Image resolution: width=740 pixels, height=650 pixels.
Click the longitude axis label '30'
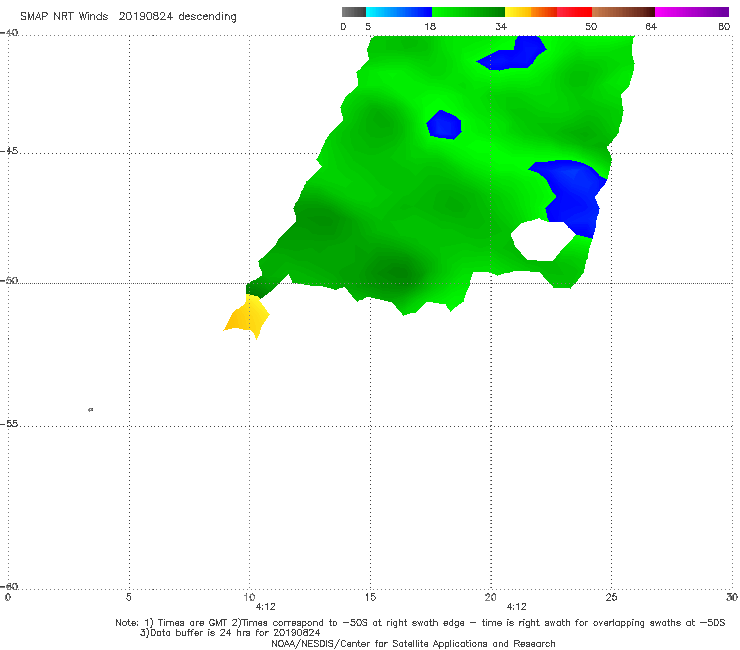pyautogui.click(x=732, y=597)
